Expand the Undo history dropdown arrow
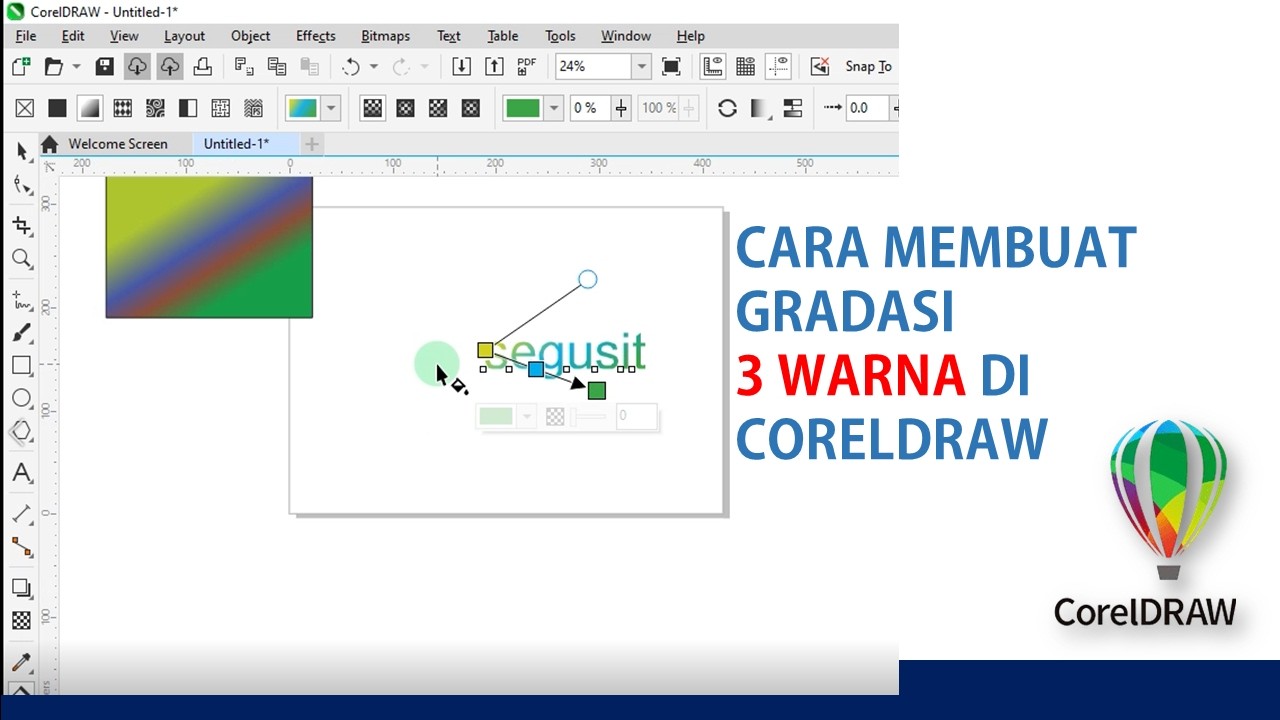 [374, 67]
